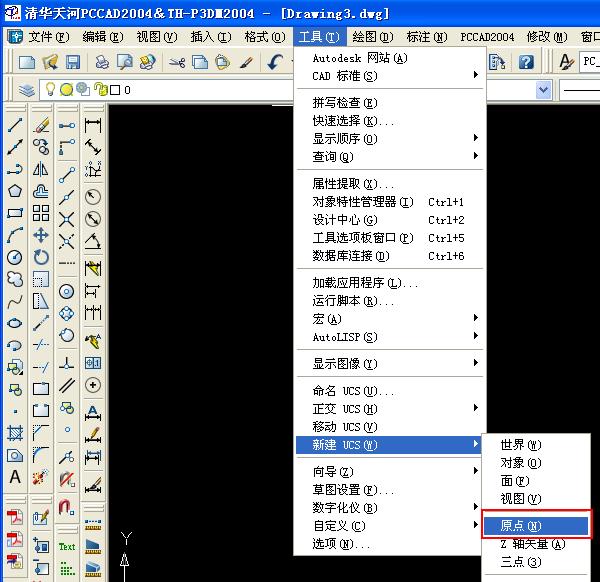
Task: Click the green Text tool icon
Action: click(x=67, y=547)
